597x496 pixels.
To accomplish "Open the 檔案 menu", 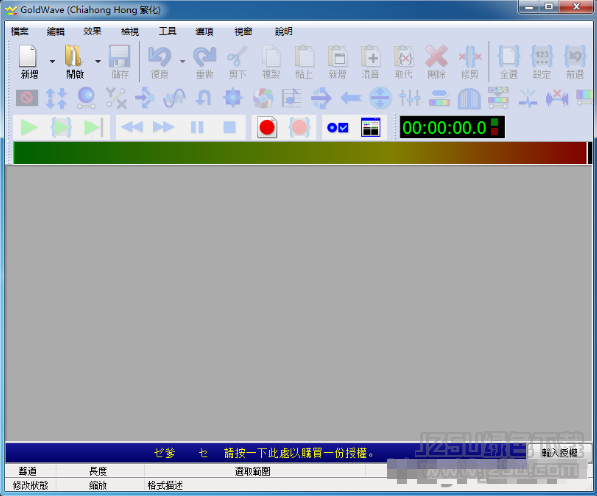I will (x=20, y=31).
